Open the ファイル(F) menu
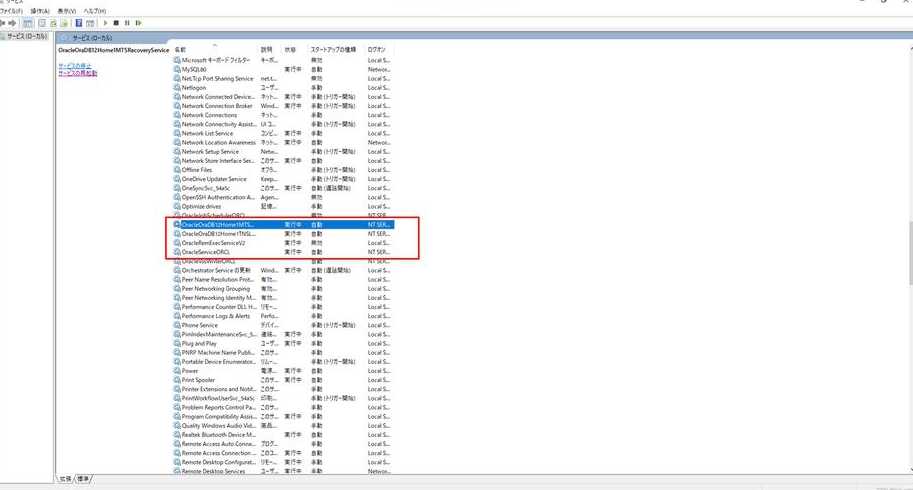913x490 pixels. click(x=11, y=11)
